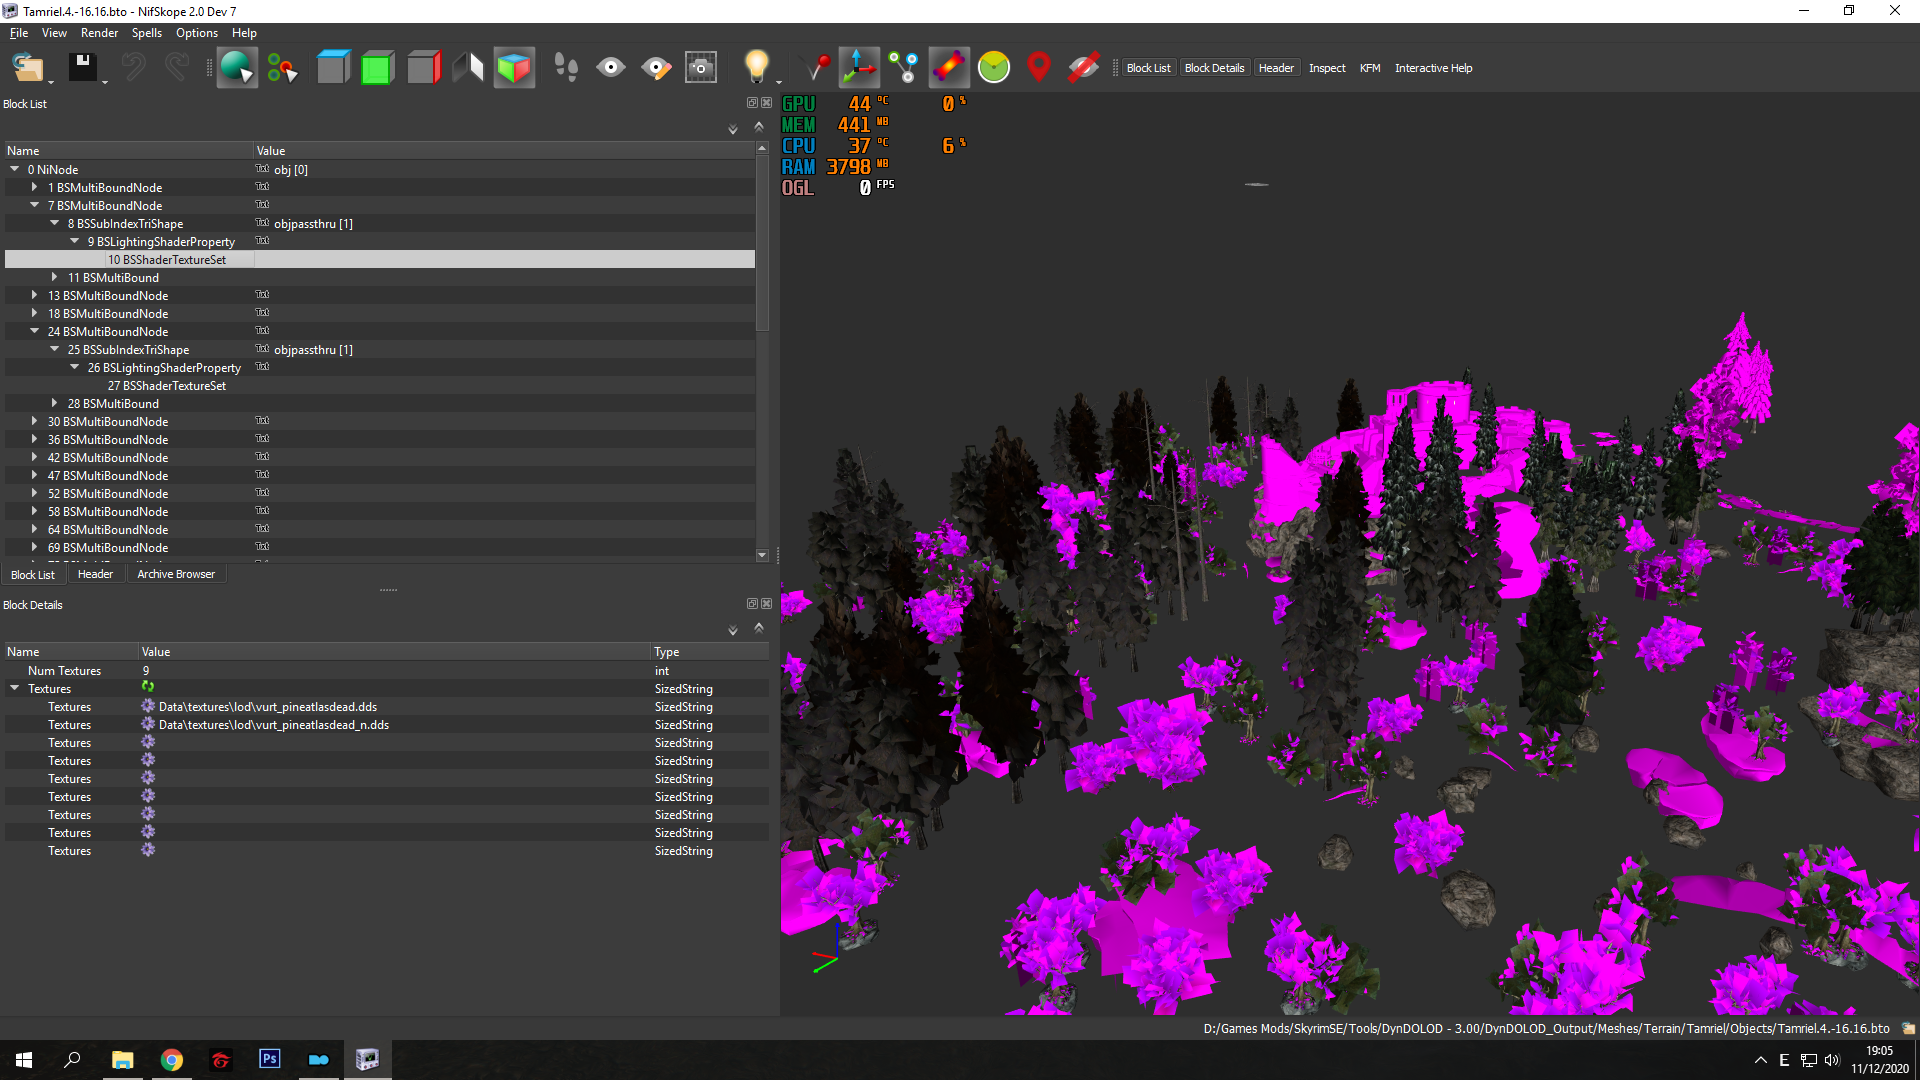
Task: Switch to the Header tab below block list
Action: coord(95,574)
